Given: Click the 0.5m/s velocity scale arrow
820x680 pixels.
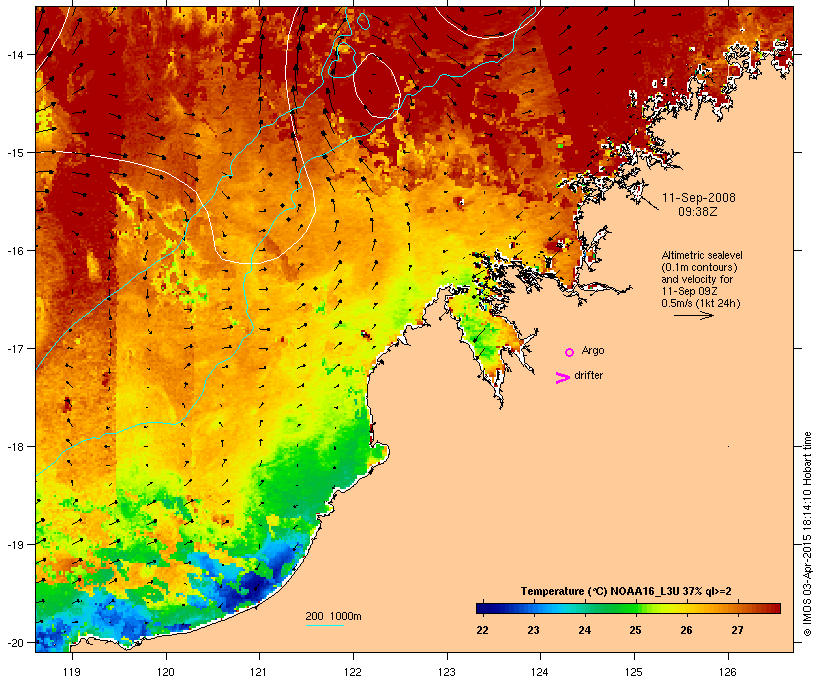Looking at the screenshot, I should (x=693, y=315).
